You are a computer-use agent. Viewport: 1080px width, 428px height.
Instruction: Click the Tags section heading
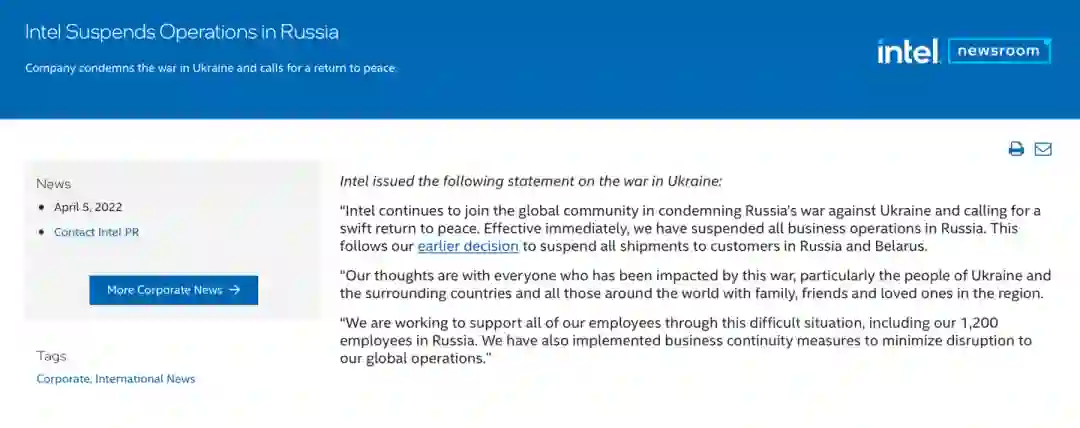pos(52,356)
